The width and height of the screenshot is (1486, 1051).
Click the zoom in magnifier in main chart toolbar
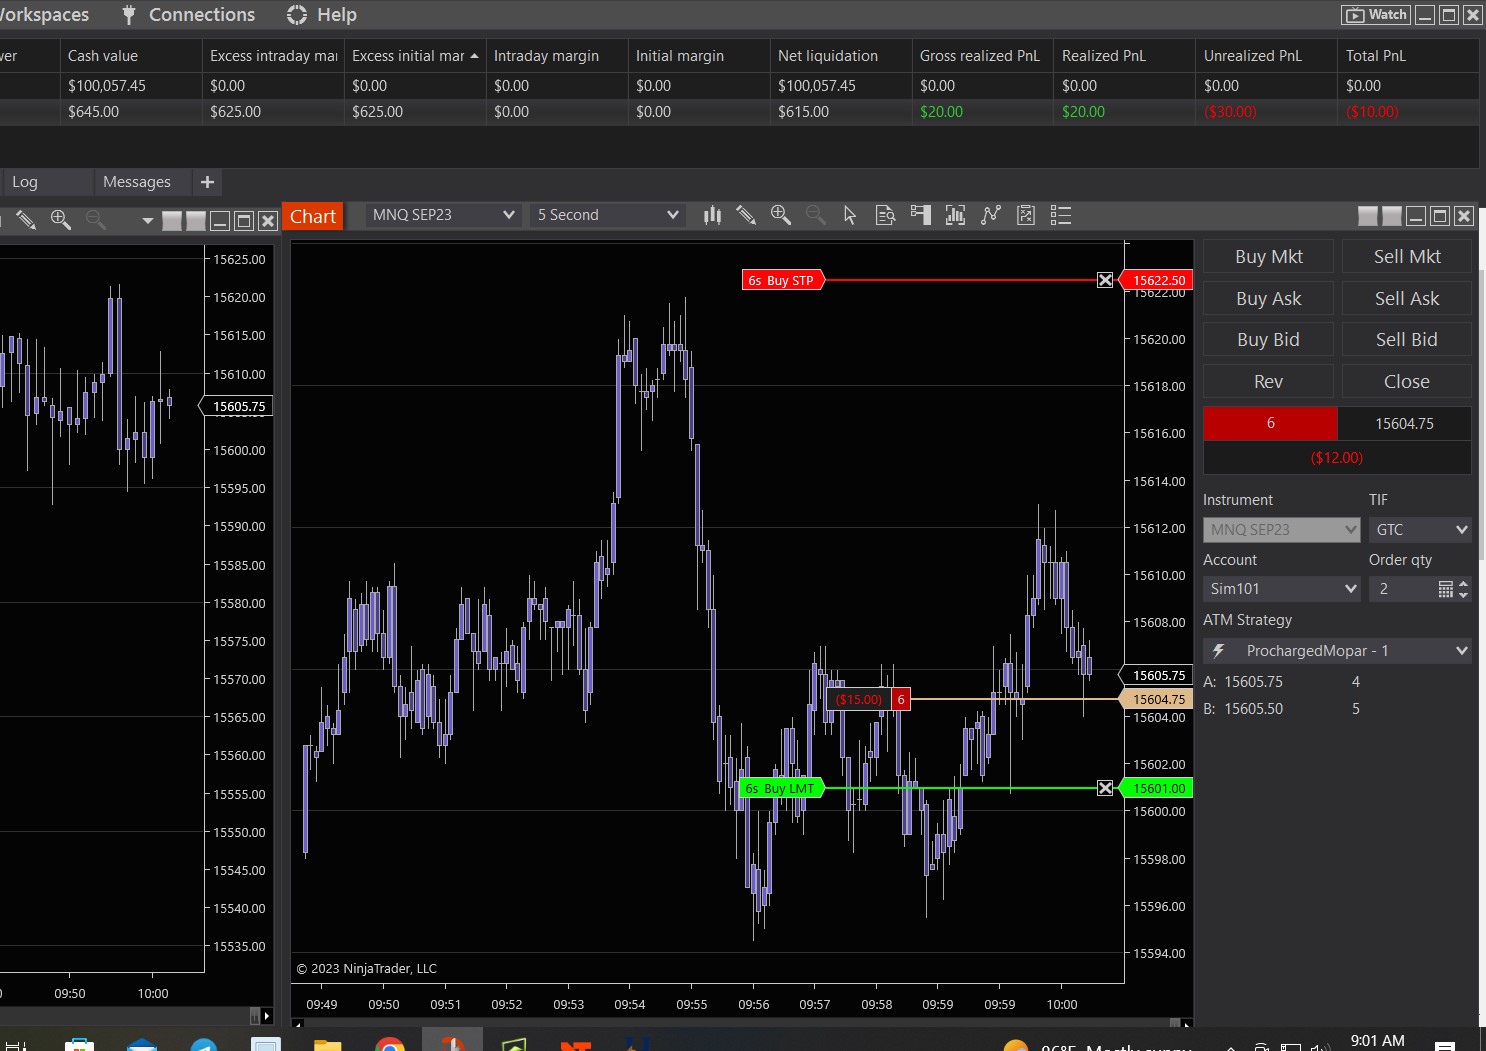tap(781, 215)
